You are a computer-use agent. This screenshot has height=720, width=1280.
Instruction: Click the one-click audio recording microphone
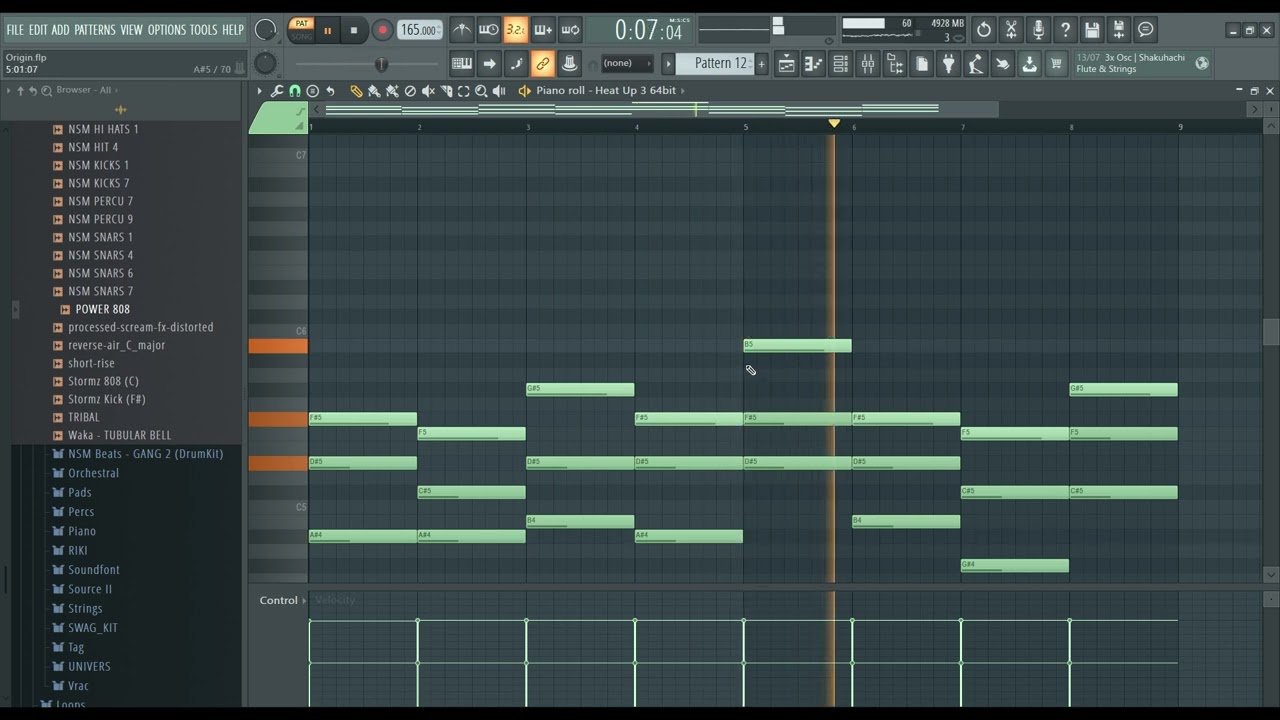coord(1038,30)
